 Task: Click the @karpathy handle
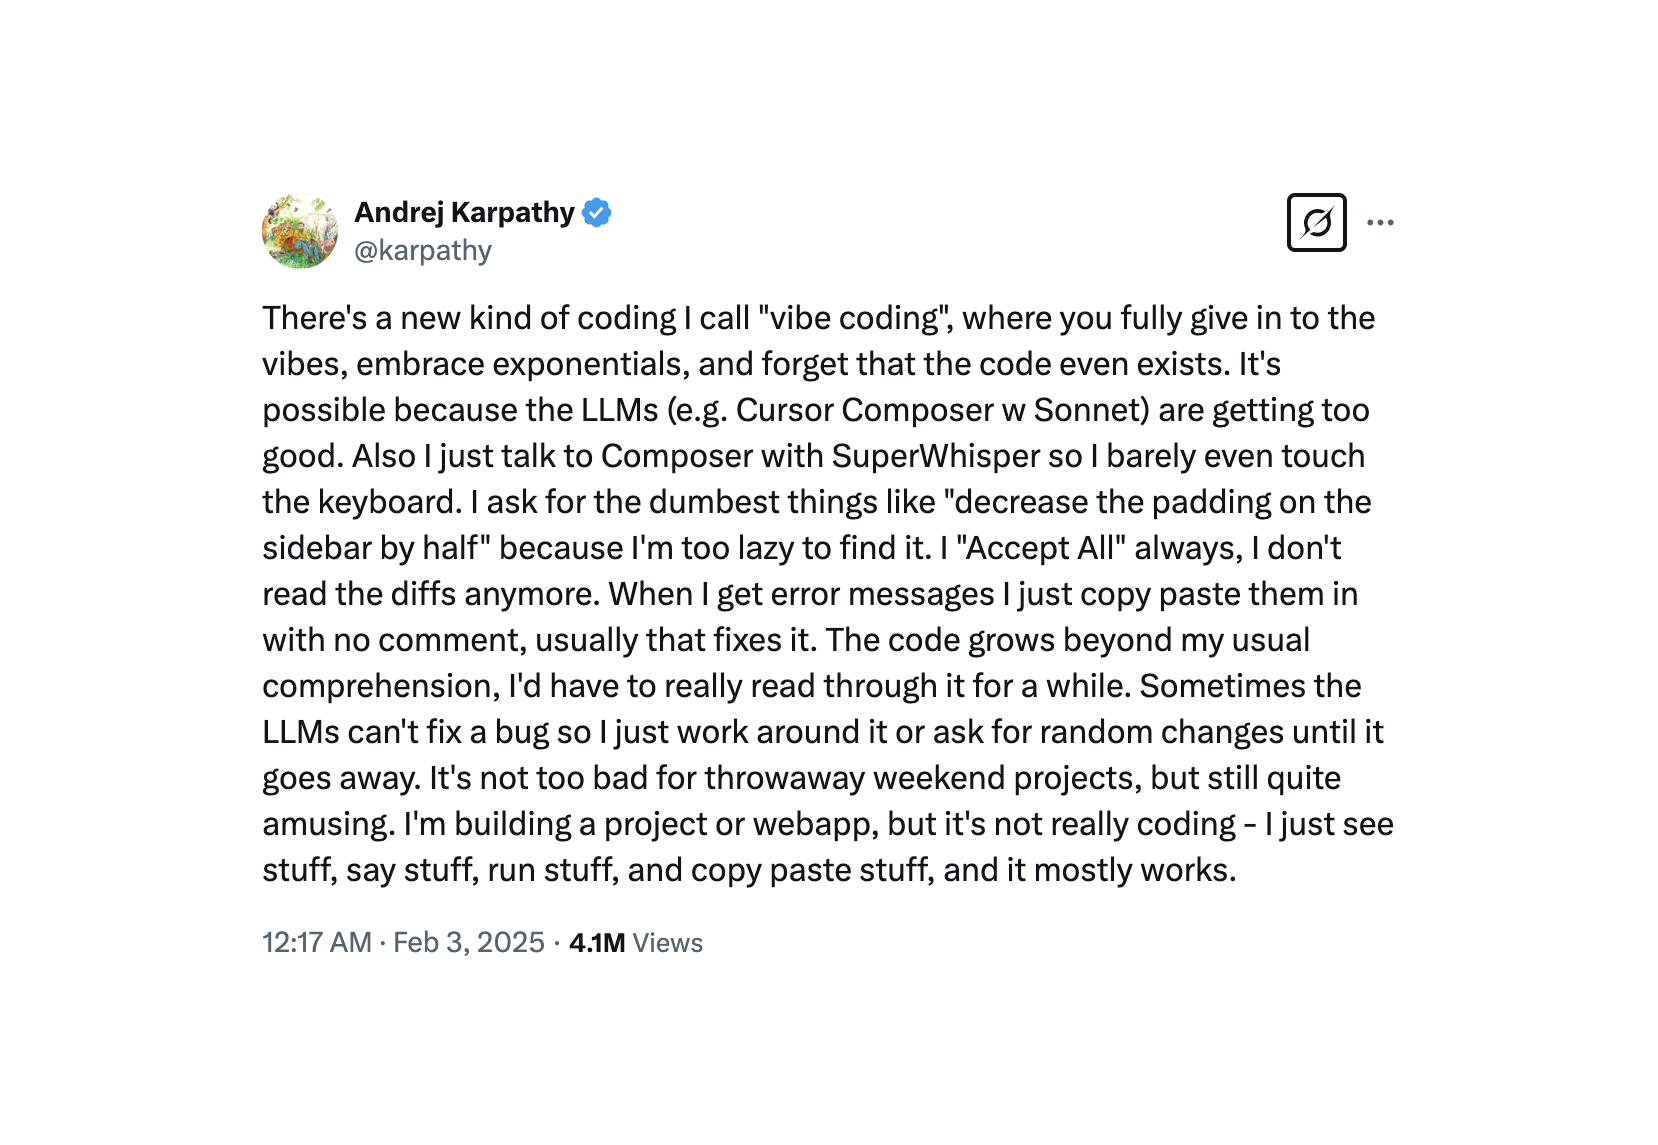[423, 250]
